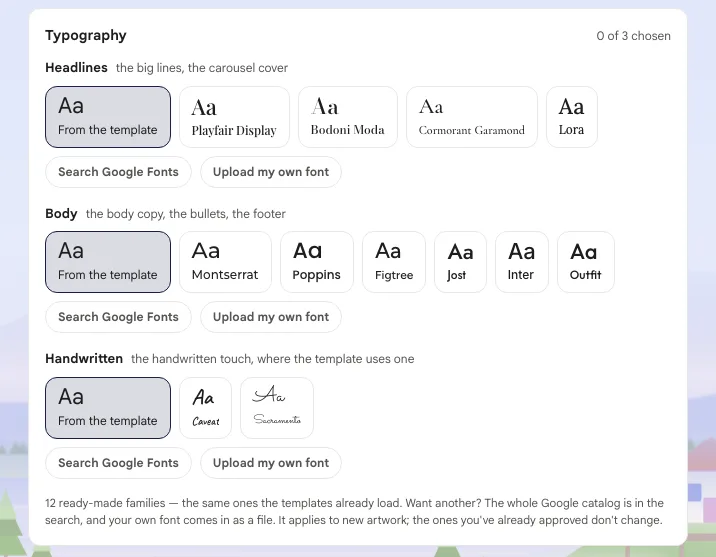Image resolution: width=716 pixels, height=557 pixels.
Task: Click the '0 of 3 chosen' counter
Action: pyautogui.click(x=633, y=36)
